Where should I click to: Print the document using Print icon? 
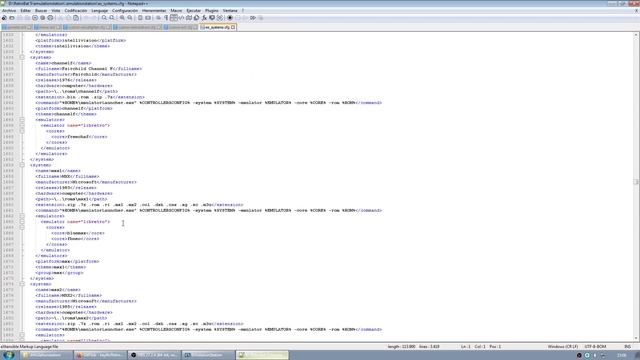click(x=50, y=18)
